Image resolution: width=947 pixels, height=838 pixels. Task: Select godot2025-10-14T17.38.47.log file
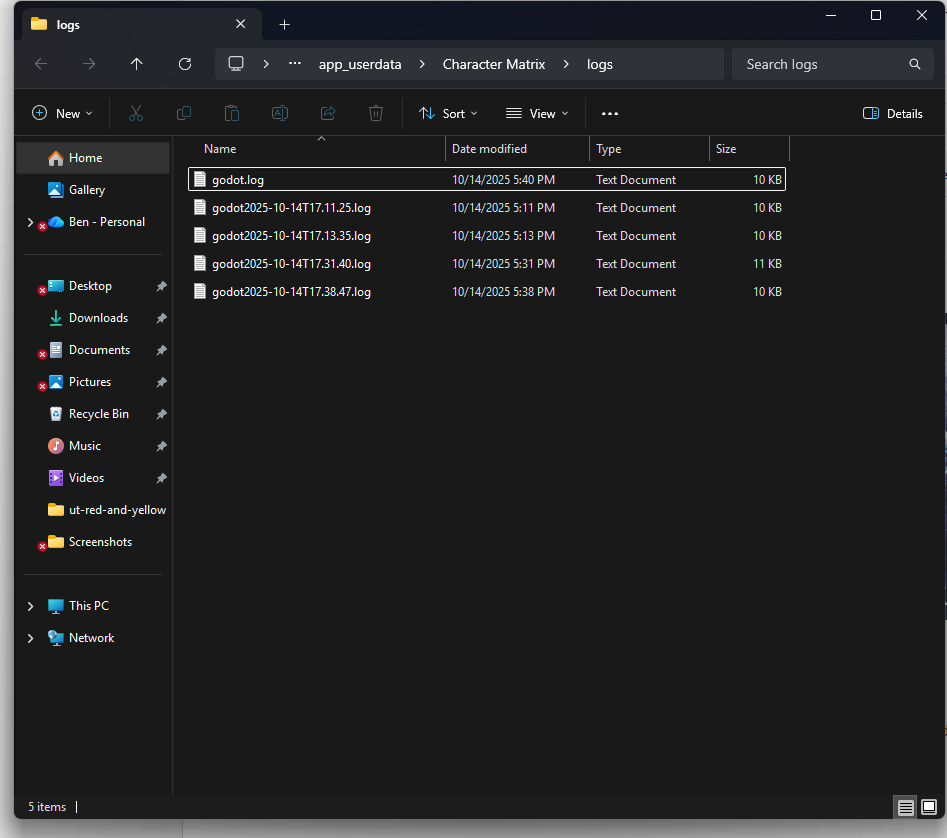(x=487, y=292)
